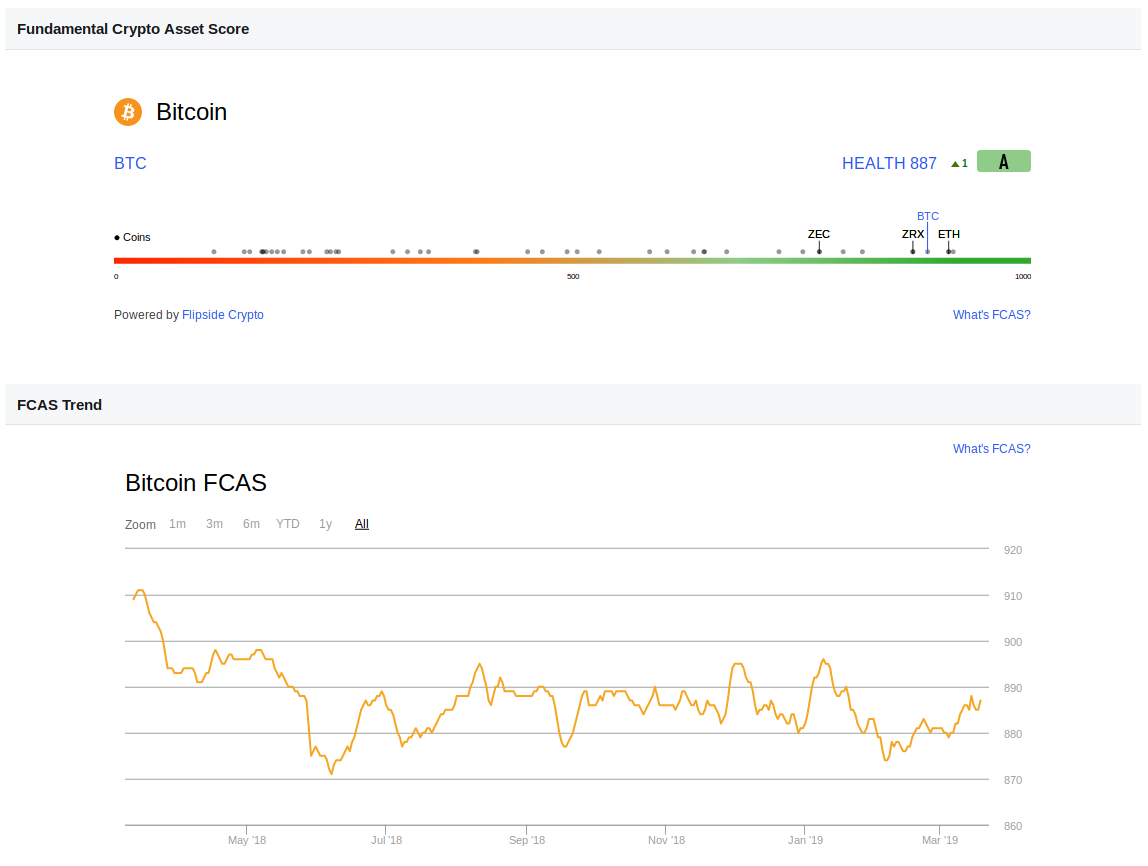The image size is (1148, 866).
Task: Click the 870 y-axis value
Action: point(1013,780)
